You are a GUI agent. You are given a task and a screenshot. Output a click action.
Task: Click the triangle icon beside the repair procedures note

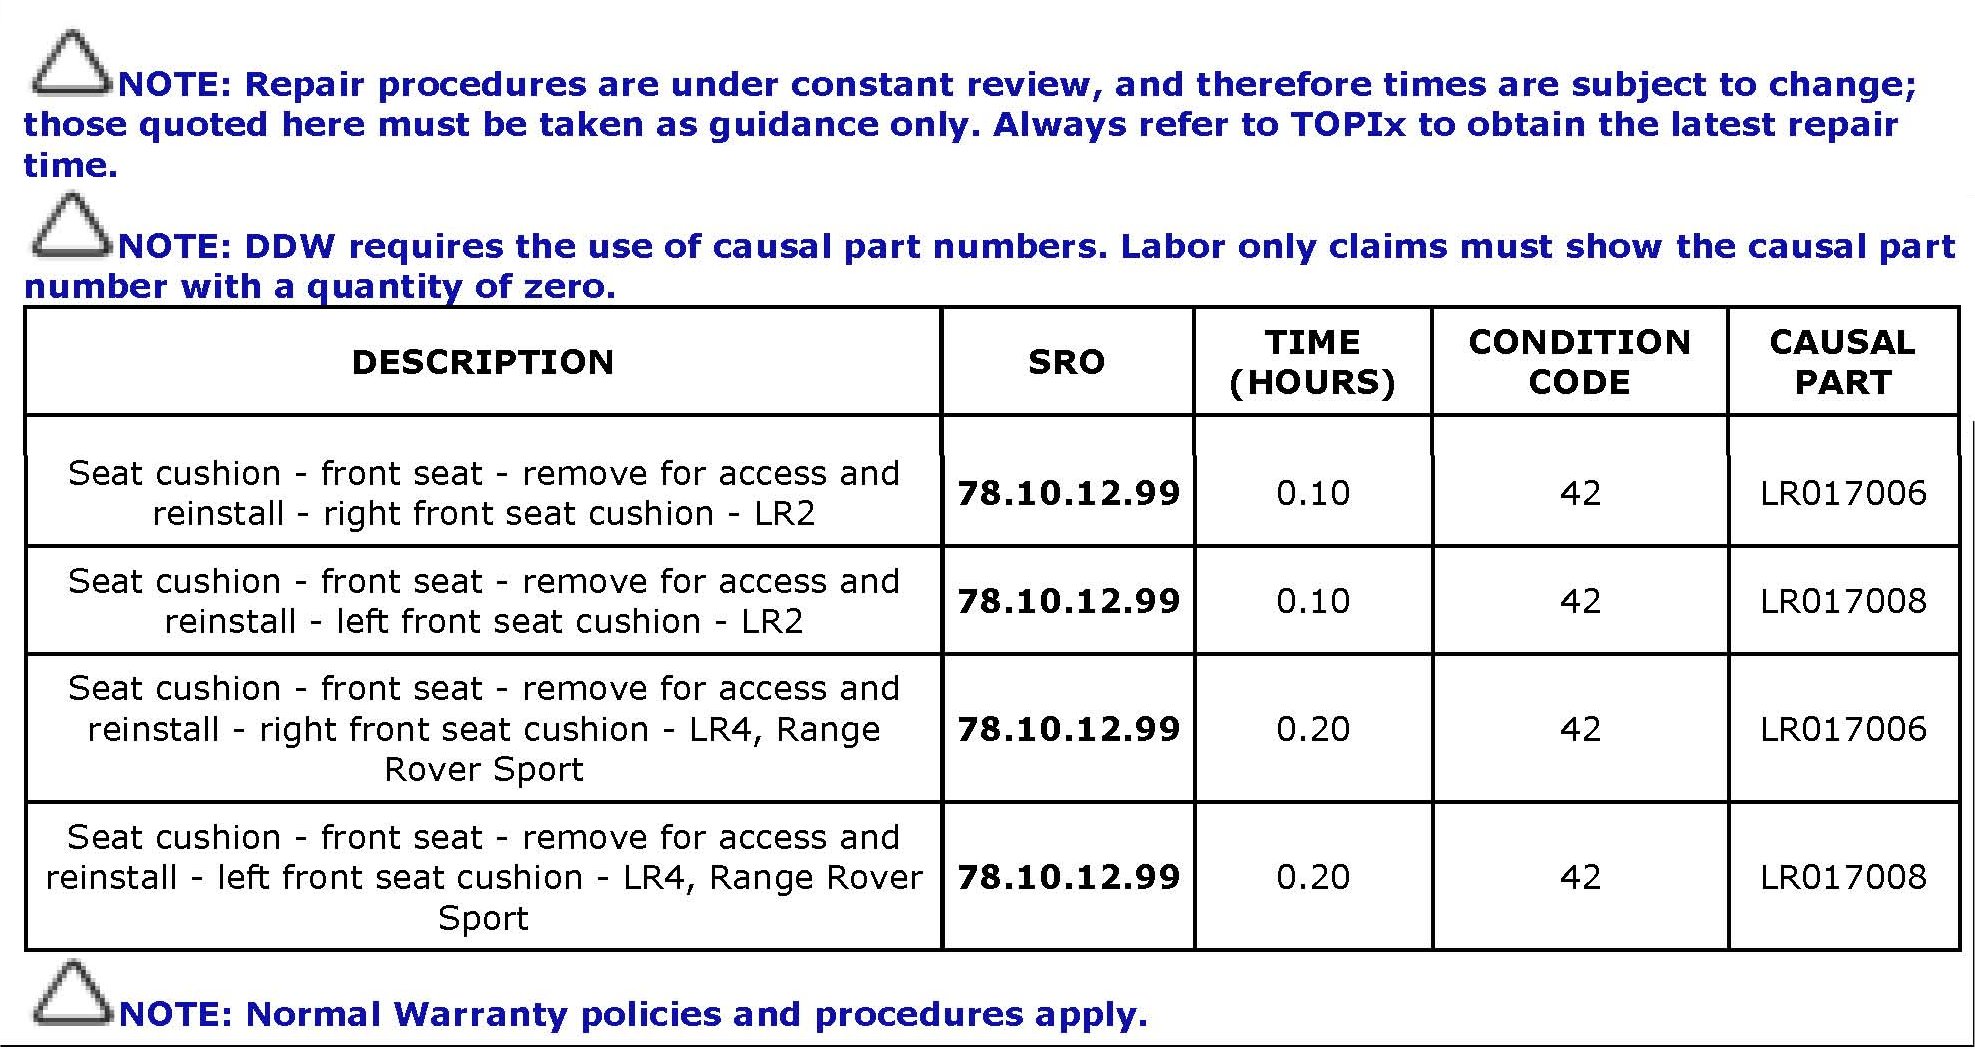click(x=69, y=64)
